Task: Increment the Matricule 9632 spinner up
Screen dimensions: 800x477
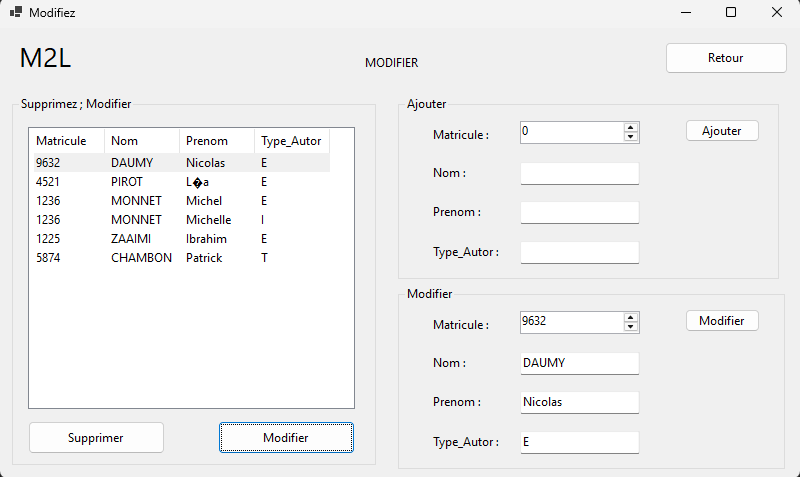Action: point(630,317)
